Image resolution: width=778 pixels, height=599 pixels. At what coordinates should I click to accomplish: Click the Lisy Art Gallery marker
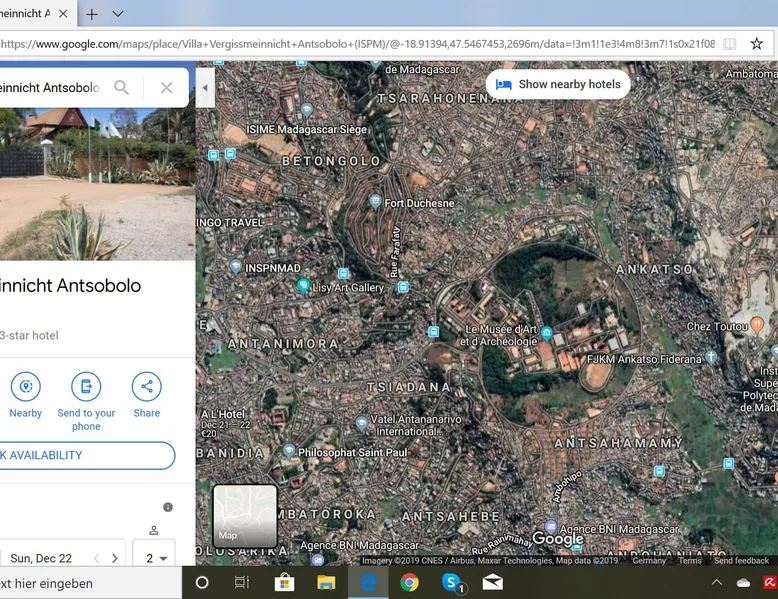[303, 286]
